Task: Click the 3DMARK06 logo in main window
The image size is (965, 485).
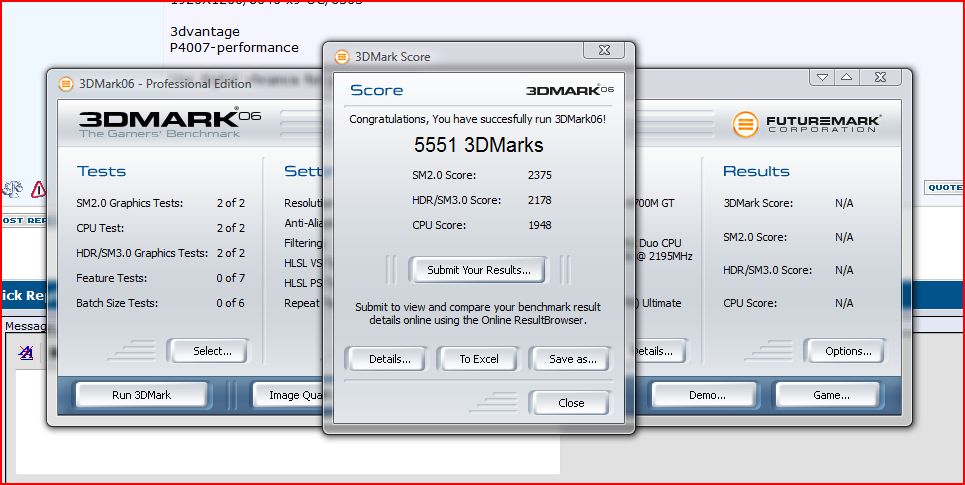Action: [170, 122]
